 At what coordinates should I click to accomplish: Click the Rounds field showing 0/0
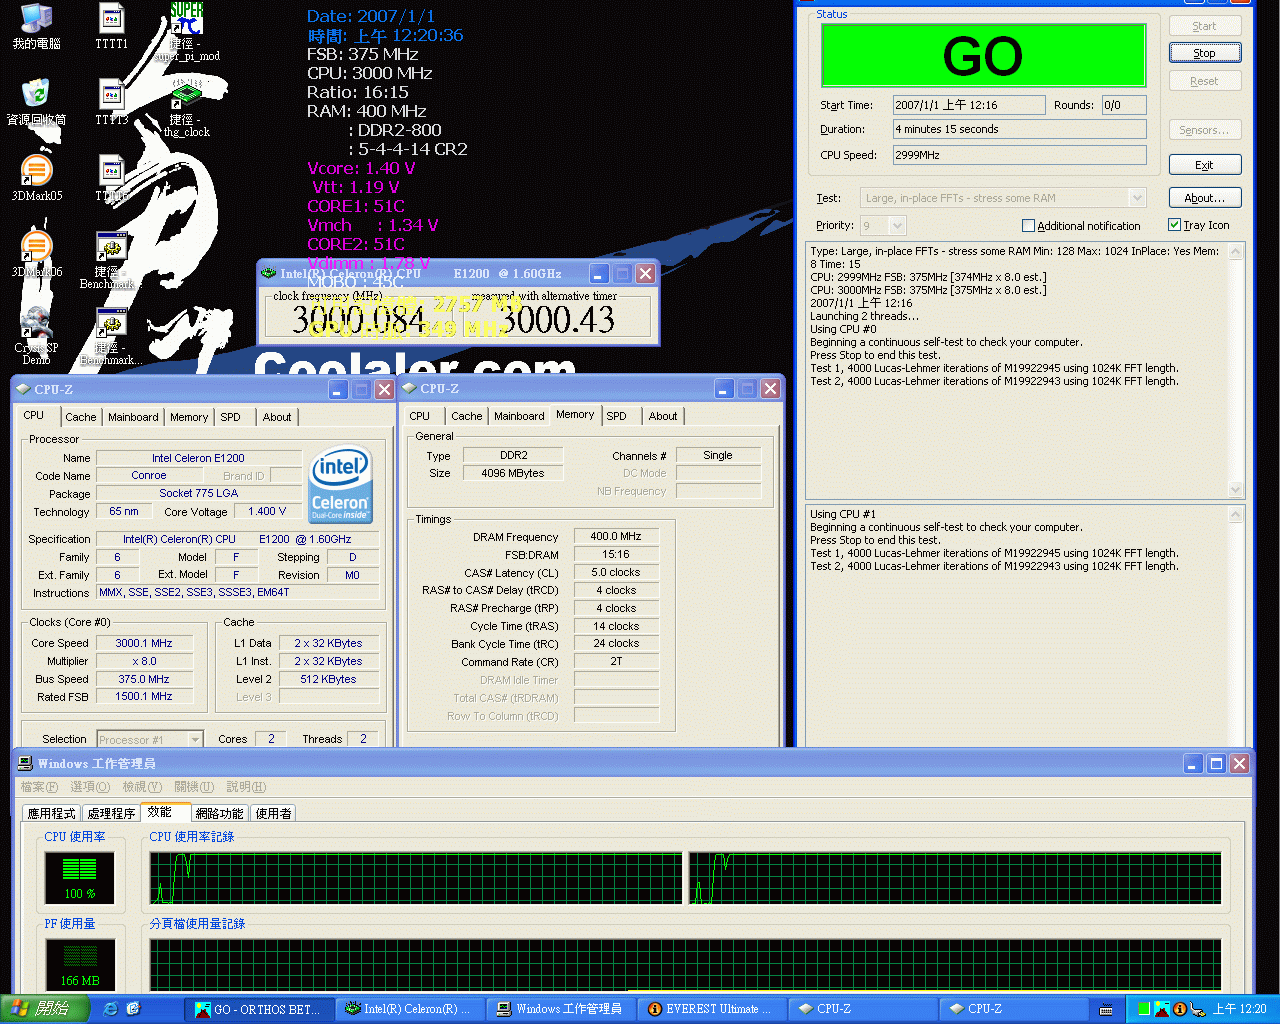point(1123,105)
